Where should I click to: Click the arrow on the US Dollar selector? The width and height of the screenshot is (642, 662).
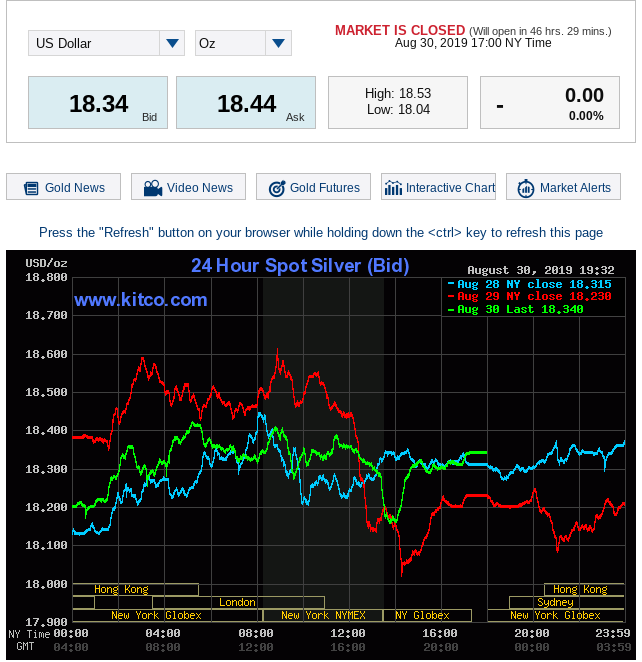172,43
